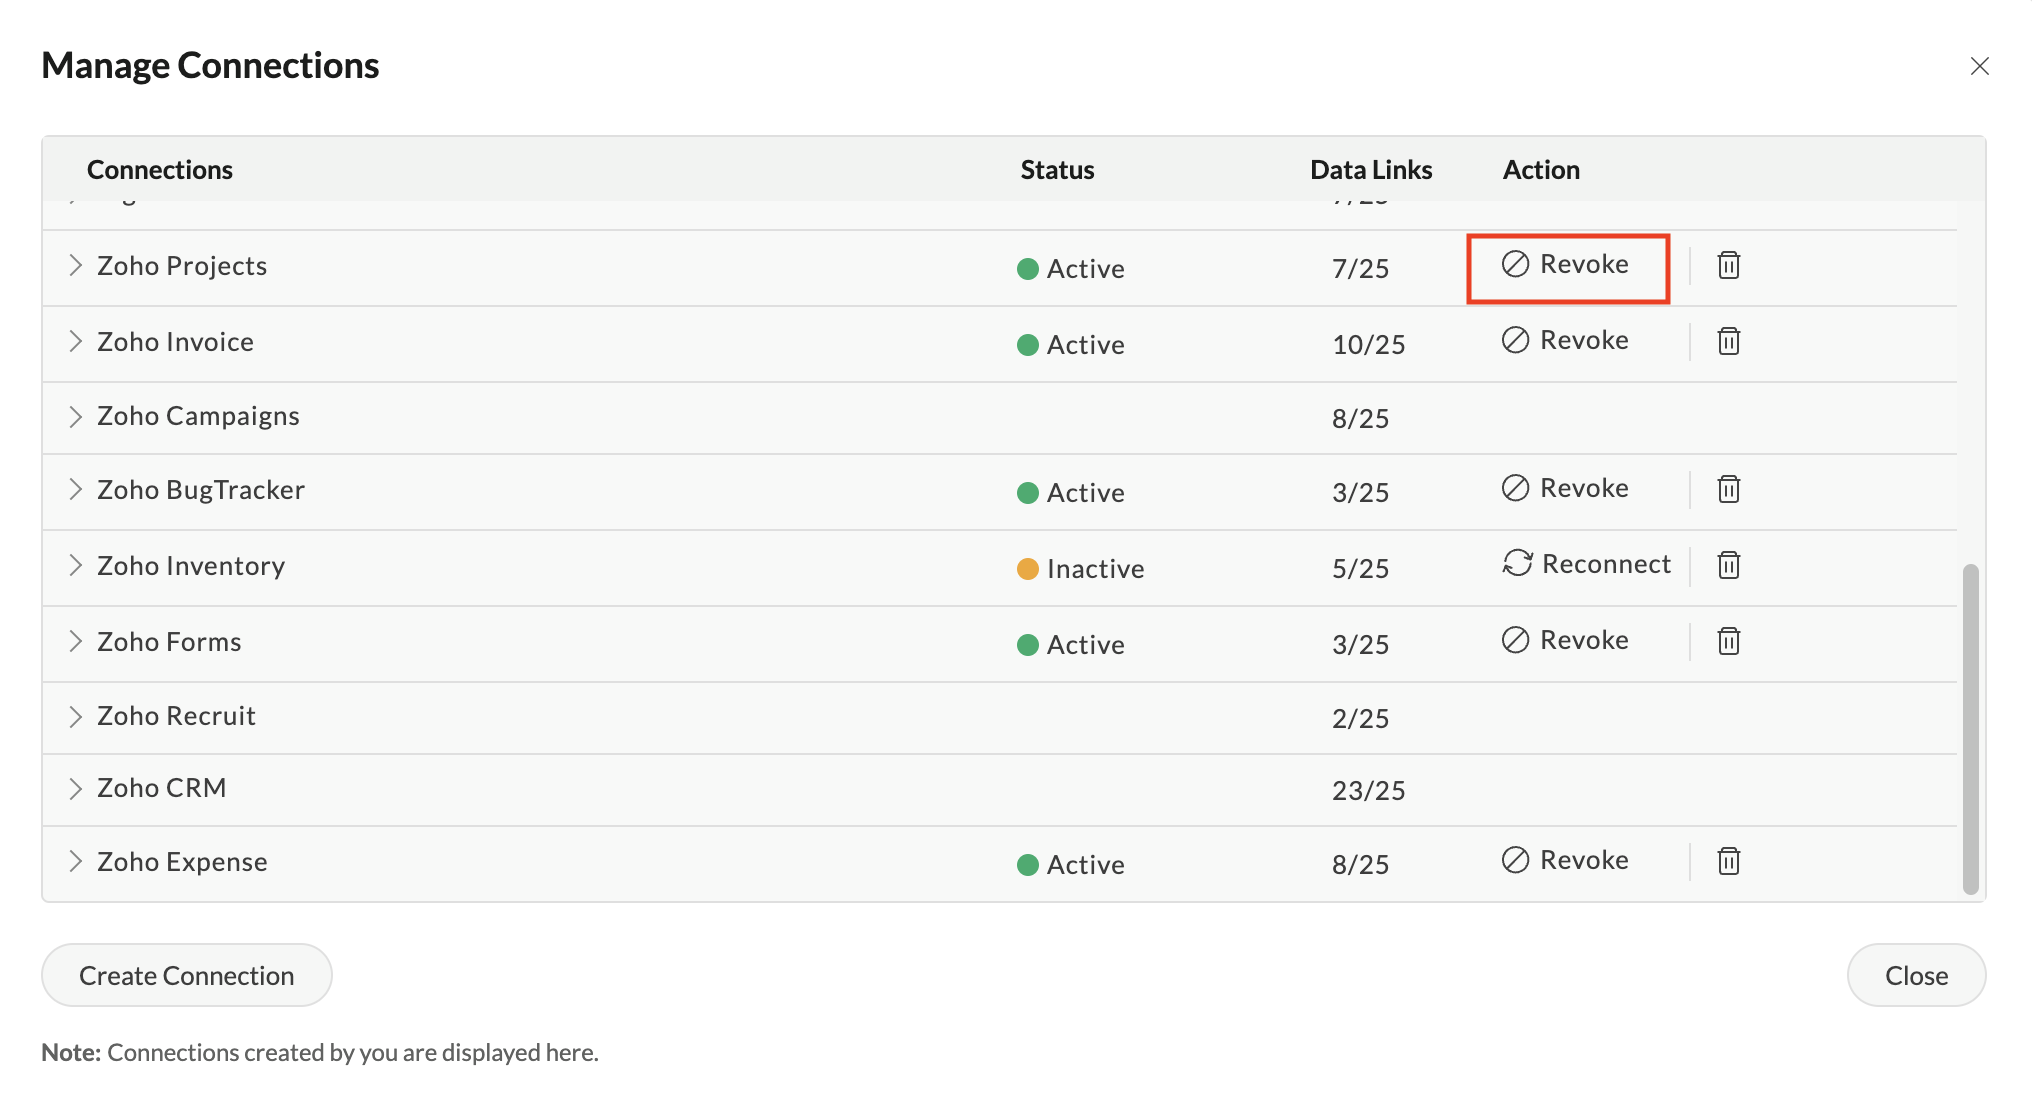Revoke the Zoho BugTracker connection
2032x1106 pixels.
[1566, 489]
